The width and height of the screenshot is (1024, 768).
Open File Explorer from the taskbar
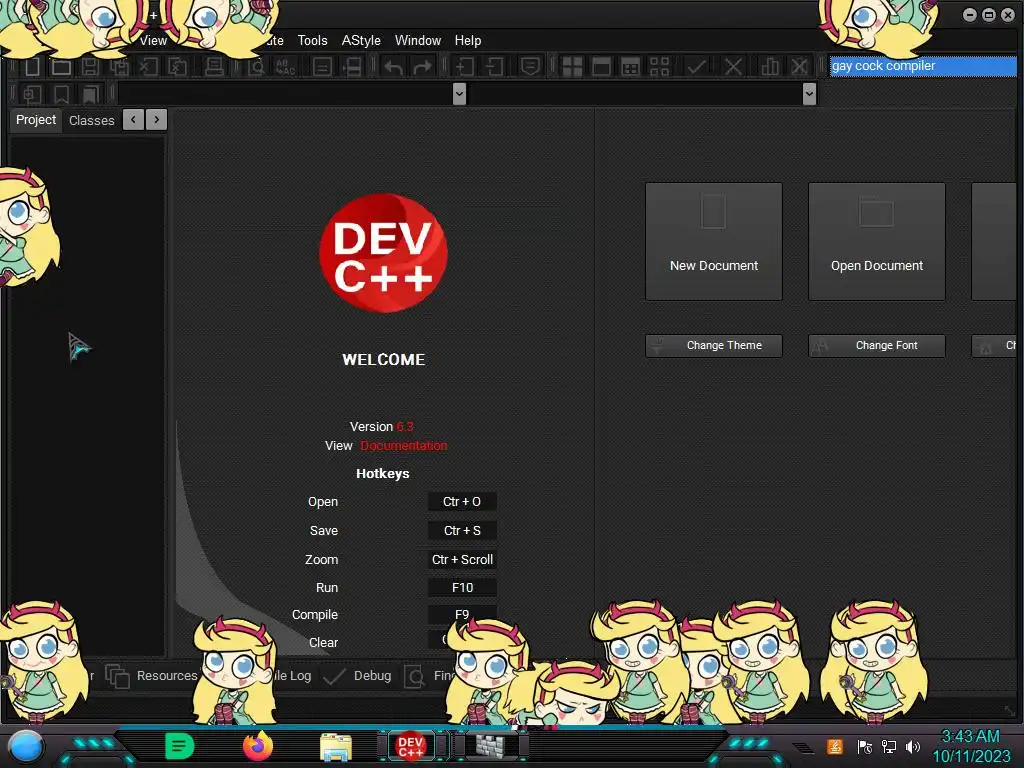(336, 747)
